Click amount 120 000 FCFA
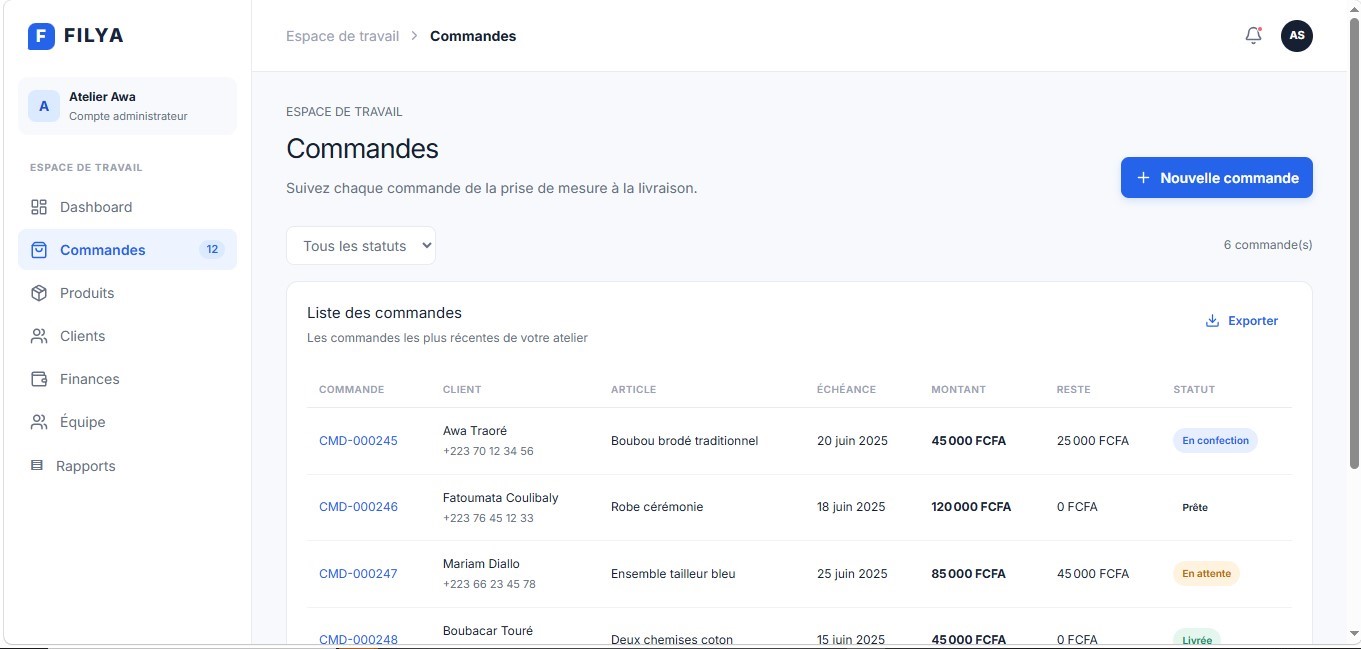This screenshot has width=1361, height=649. click(971, 507)
